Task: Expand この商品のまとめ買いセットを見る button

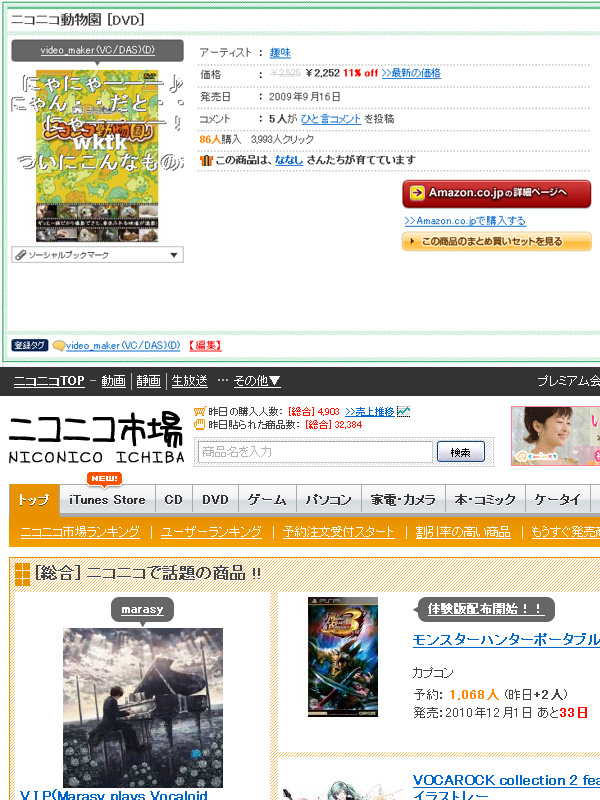Action: (x=496, y=241)
